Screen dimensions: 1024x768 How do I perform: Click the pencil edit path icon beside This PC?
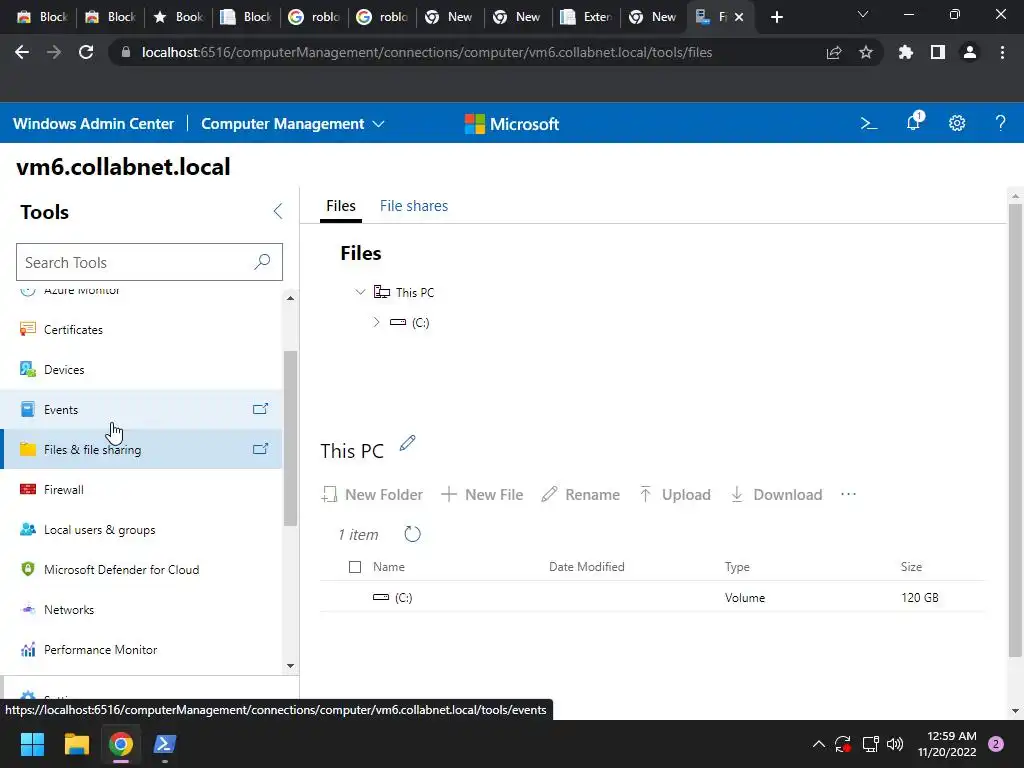point(408,443)
